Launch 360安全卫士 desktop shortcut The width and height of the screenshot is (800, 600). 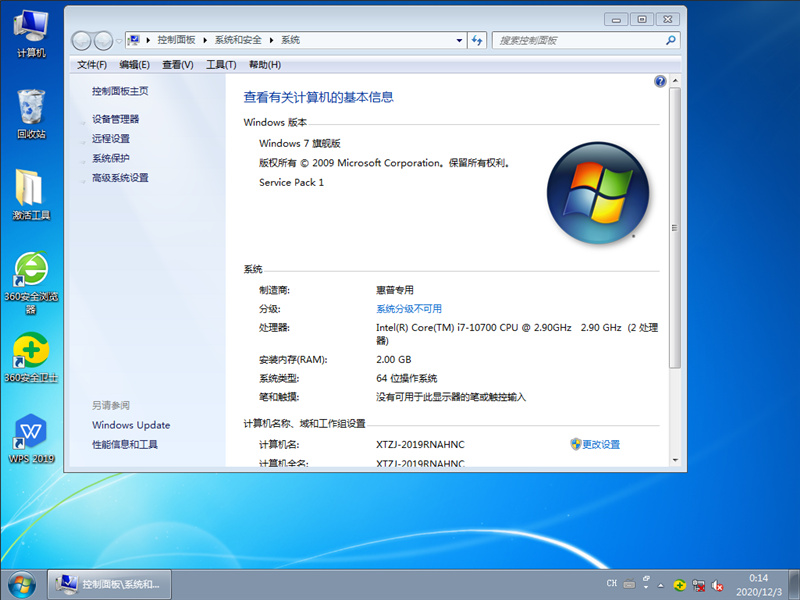pos(31,357)
